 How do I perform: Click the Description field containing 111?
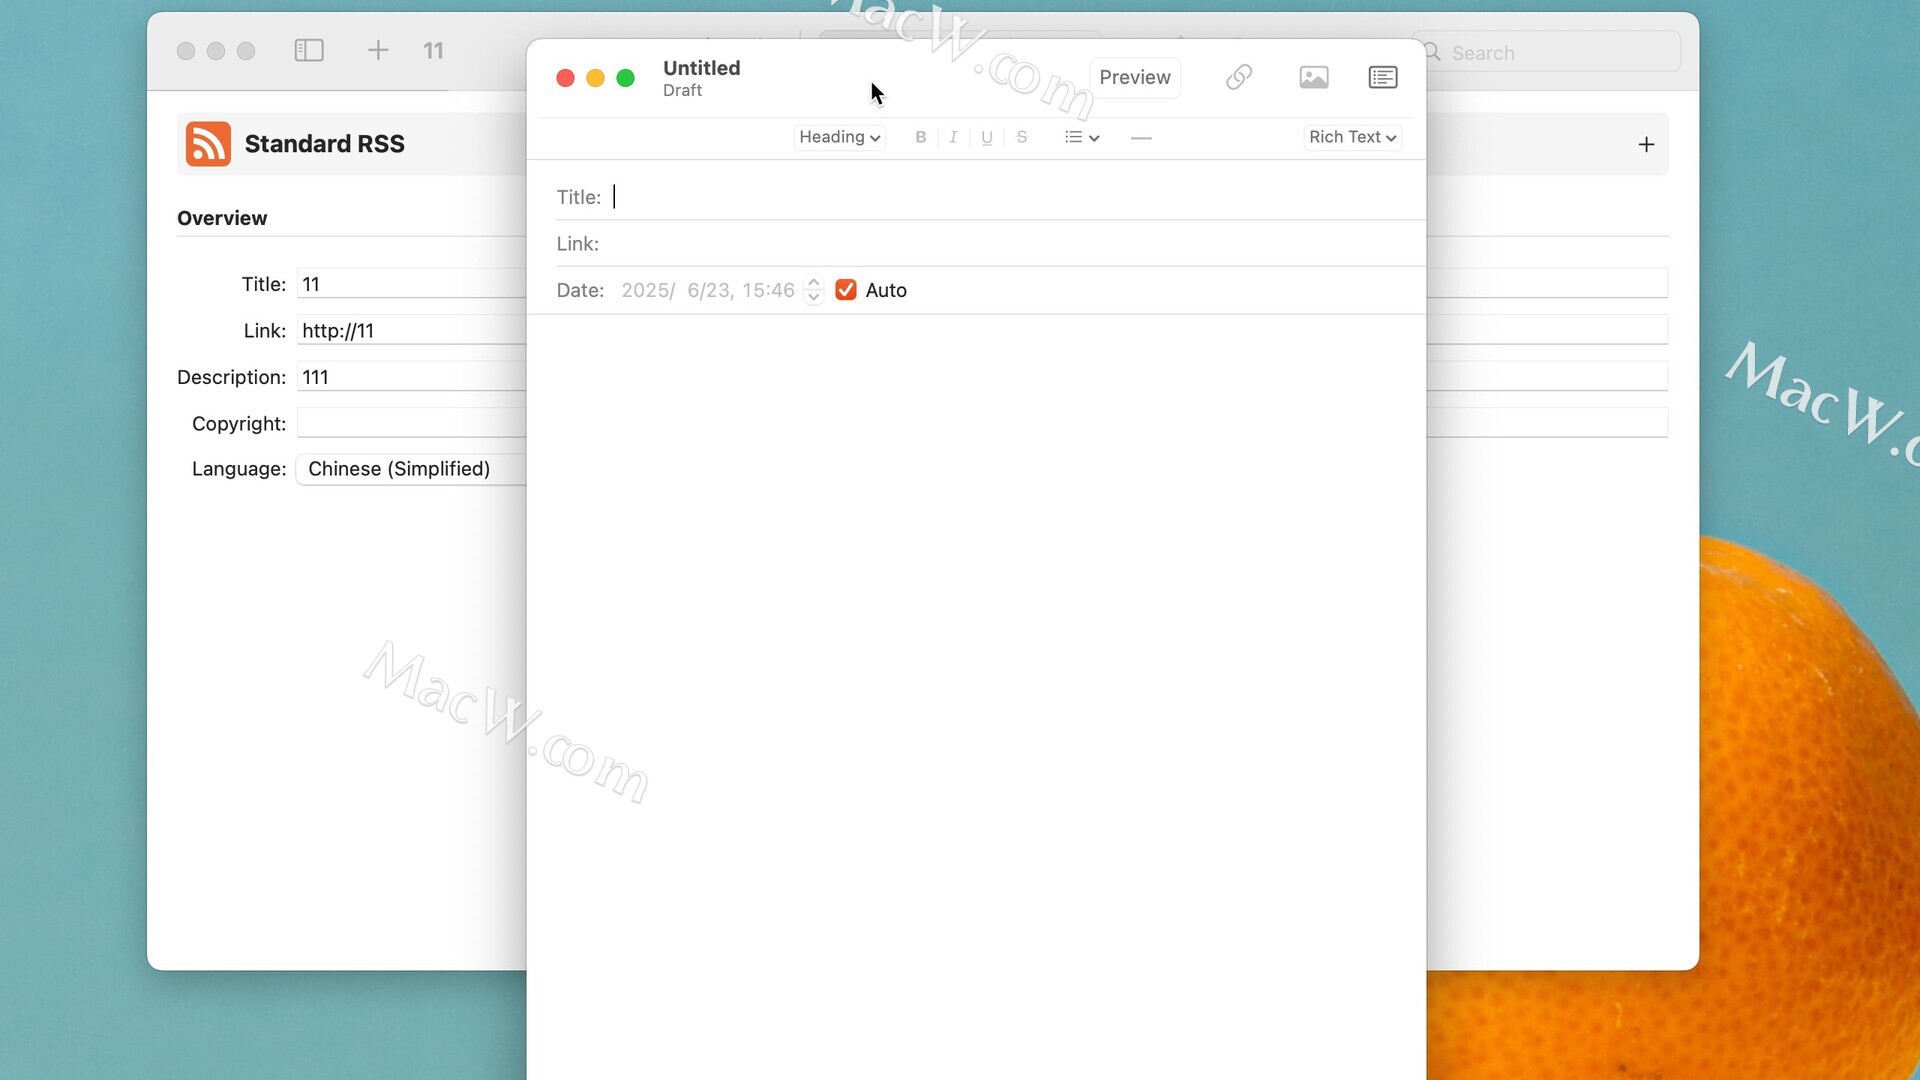(x=411, y=377)
